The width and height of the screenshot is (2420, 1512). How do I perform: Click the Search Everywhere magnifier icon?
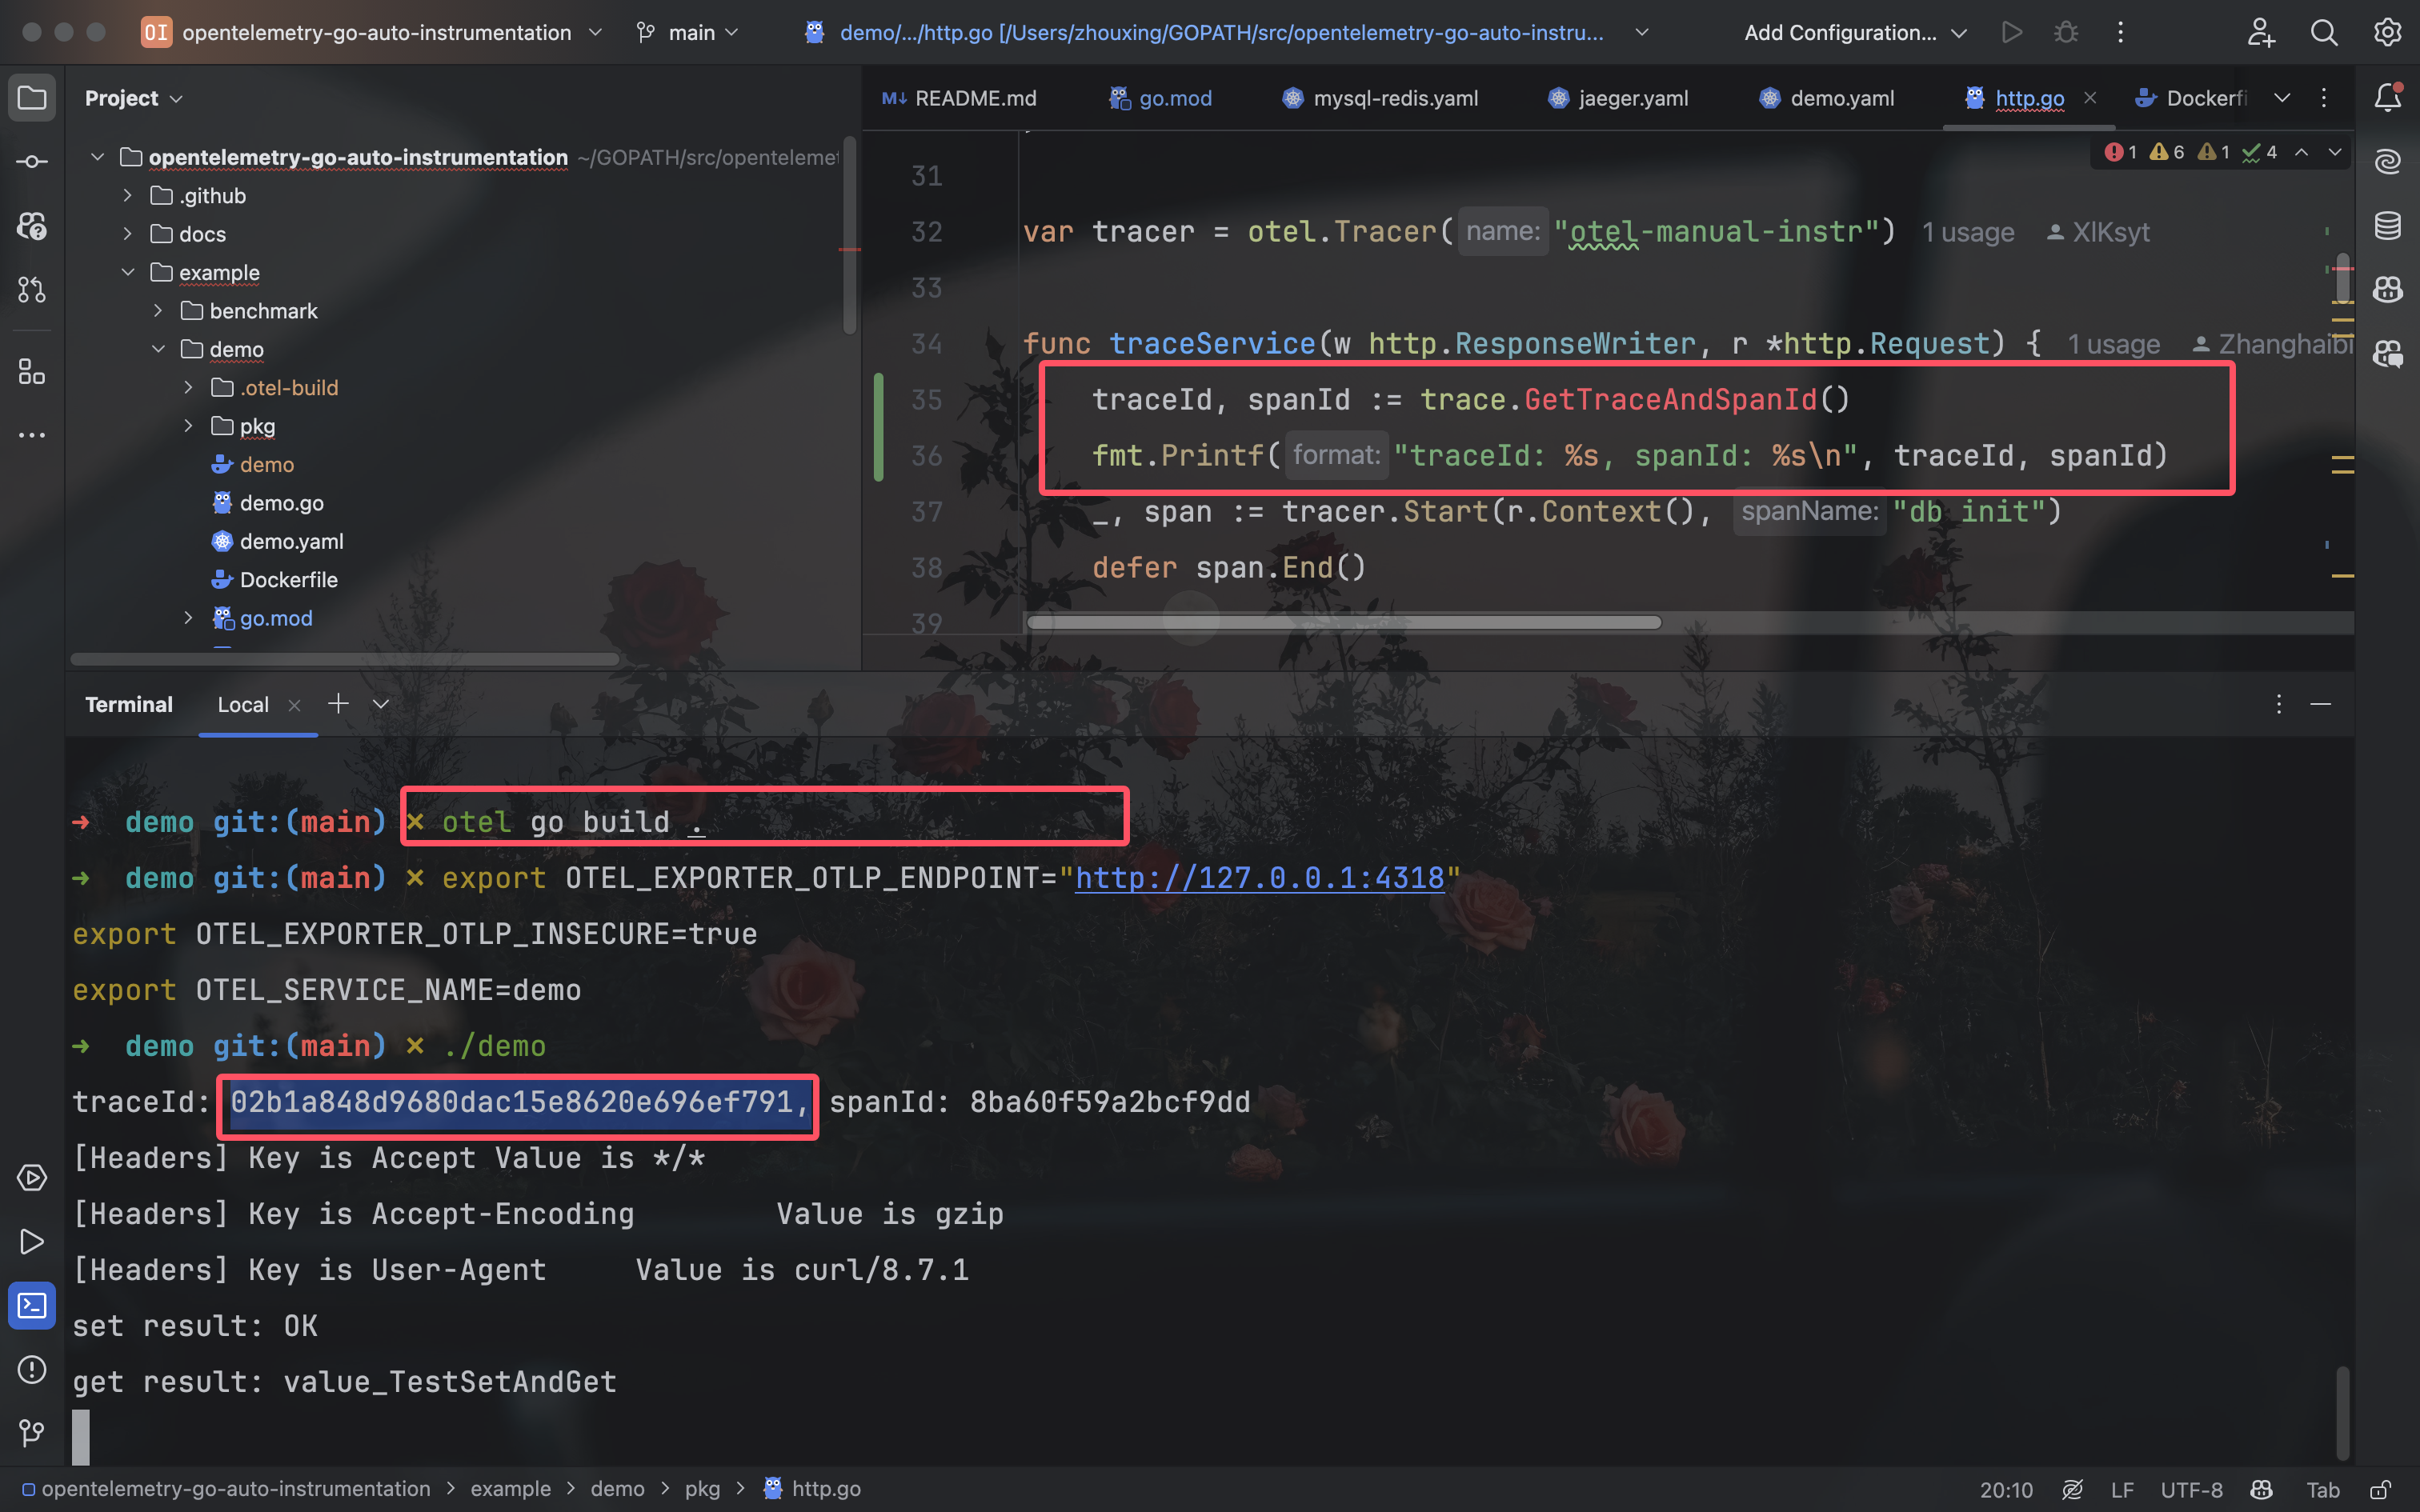tap(2323, 33)
